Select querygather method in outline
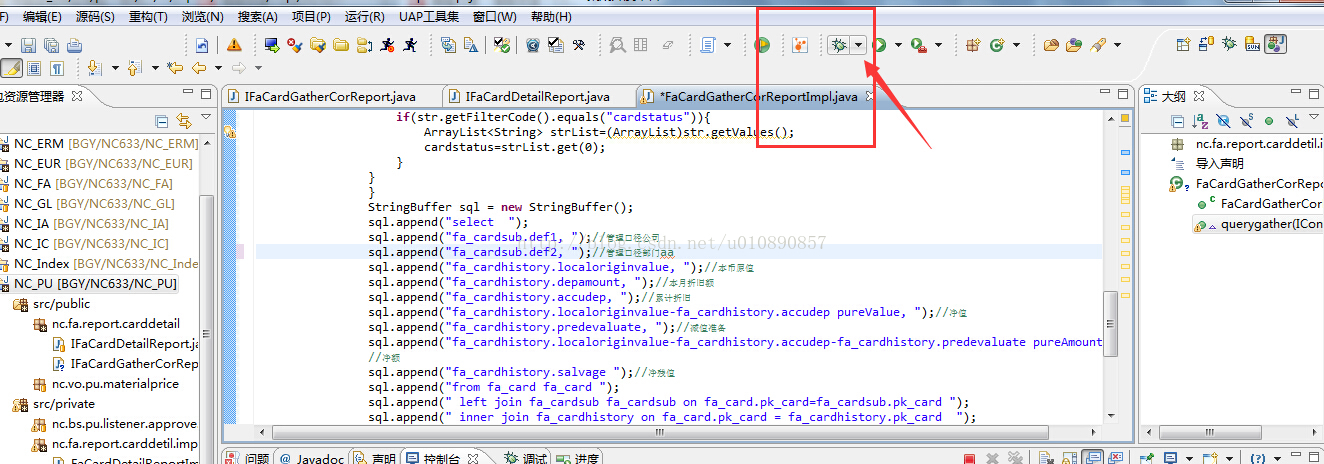 [x=1258, y=225]
